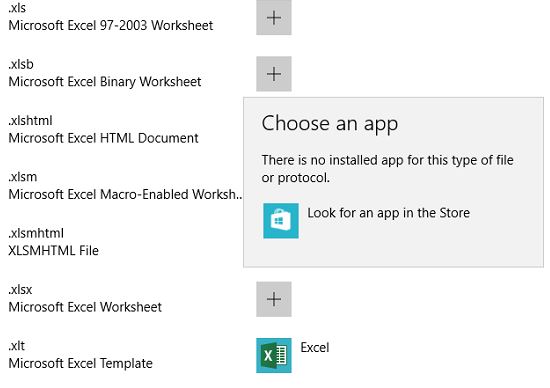Viewport: 550px width, 388px height.
Task: Click the Choose an app heading
Action: pos(330,124)
